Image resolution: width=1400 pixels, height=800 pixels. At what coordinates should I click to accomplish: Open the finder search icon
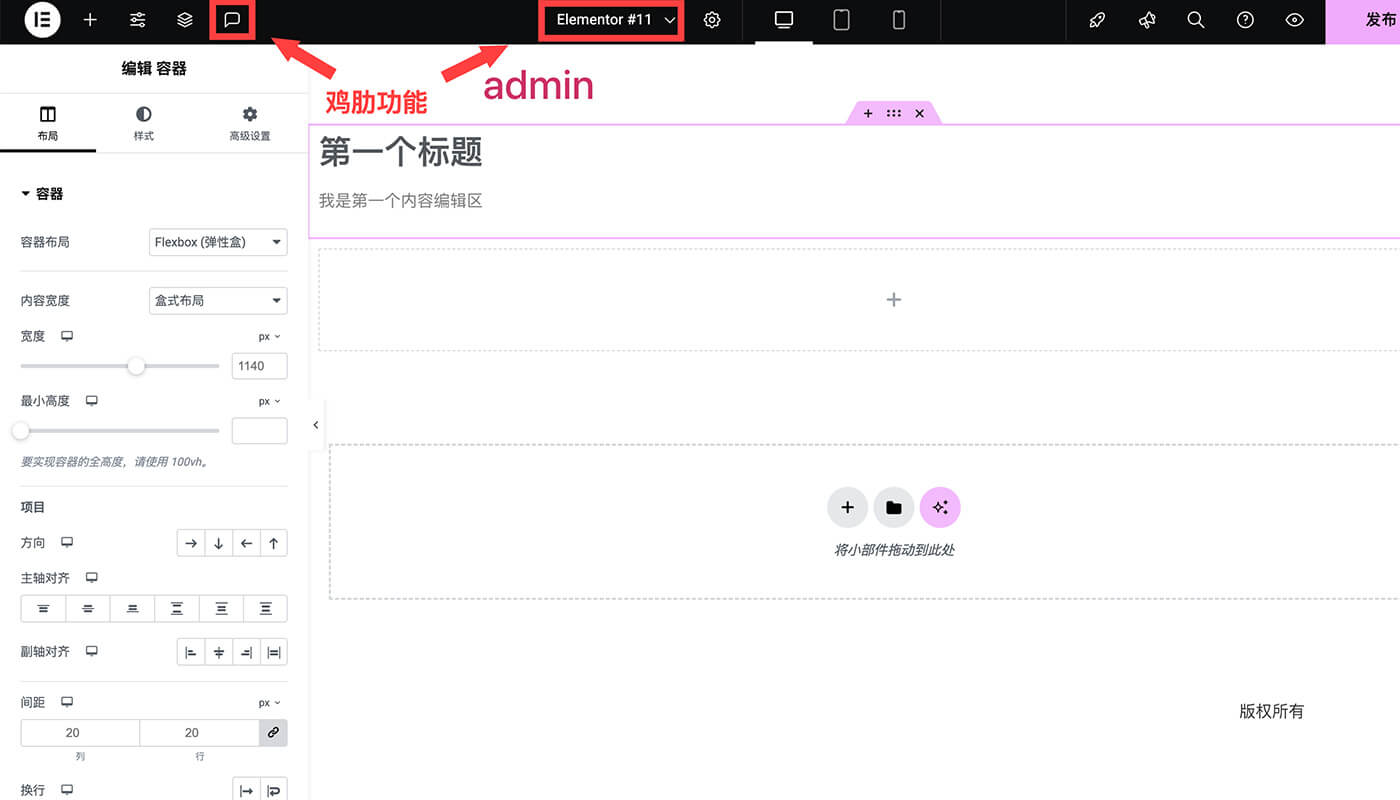point(1196,20)
